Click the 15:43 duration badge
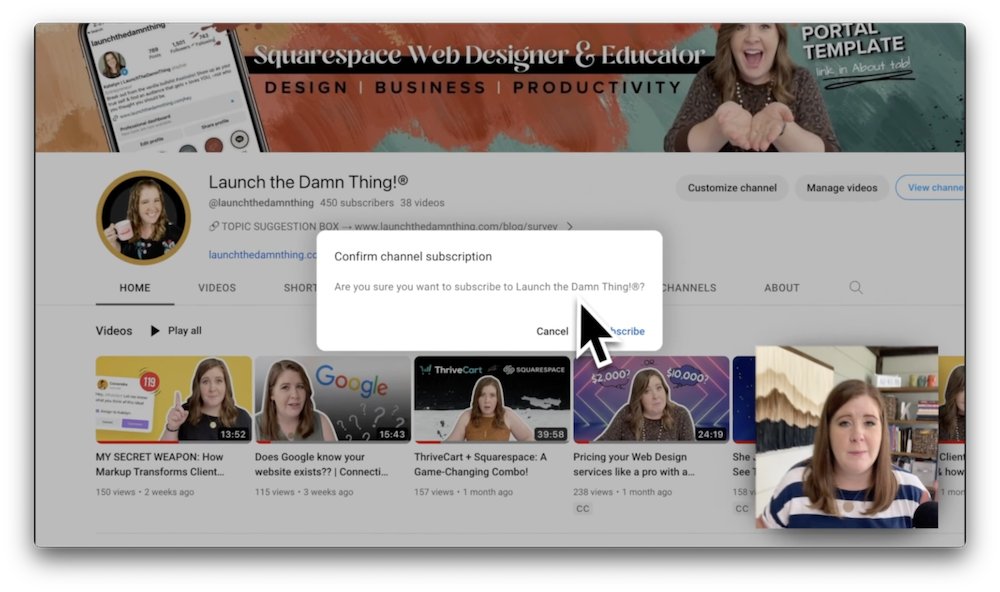1000x592 pixels. [392, 434]
